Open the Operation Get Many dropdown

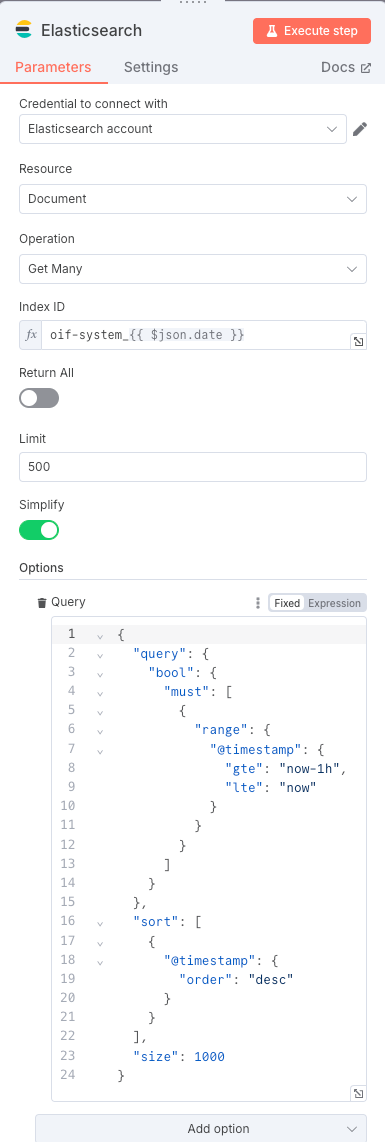(x=193, y=269)
